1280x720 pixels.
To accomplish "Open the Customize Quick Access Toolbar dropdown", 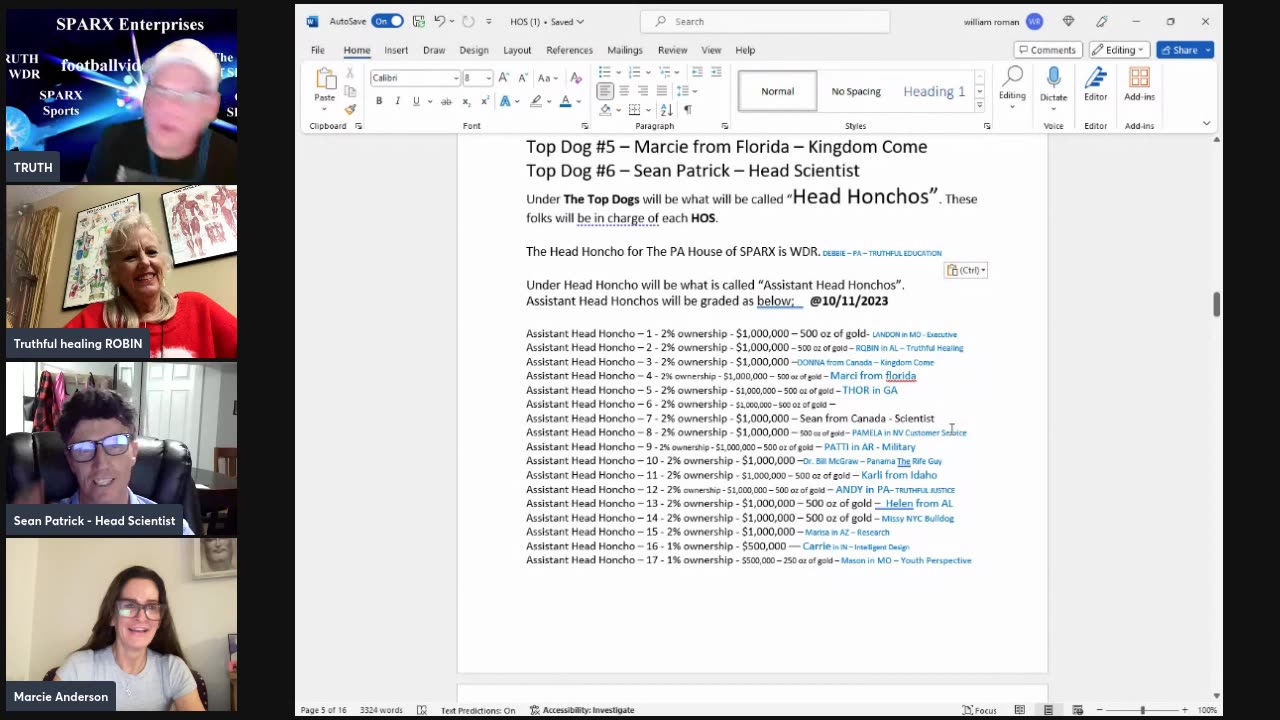I will point(489,21).
